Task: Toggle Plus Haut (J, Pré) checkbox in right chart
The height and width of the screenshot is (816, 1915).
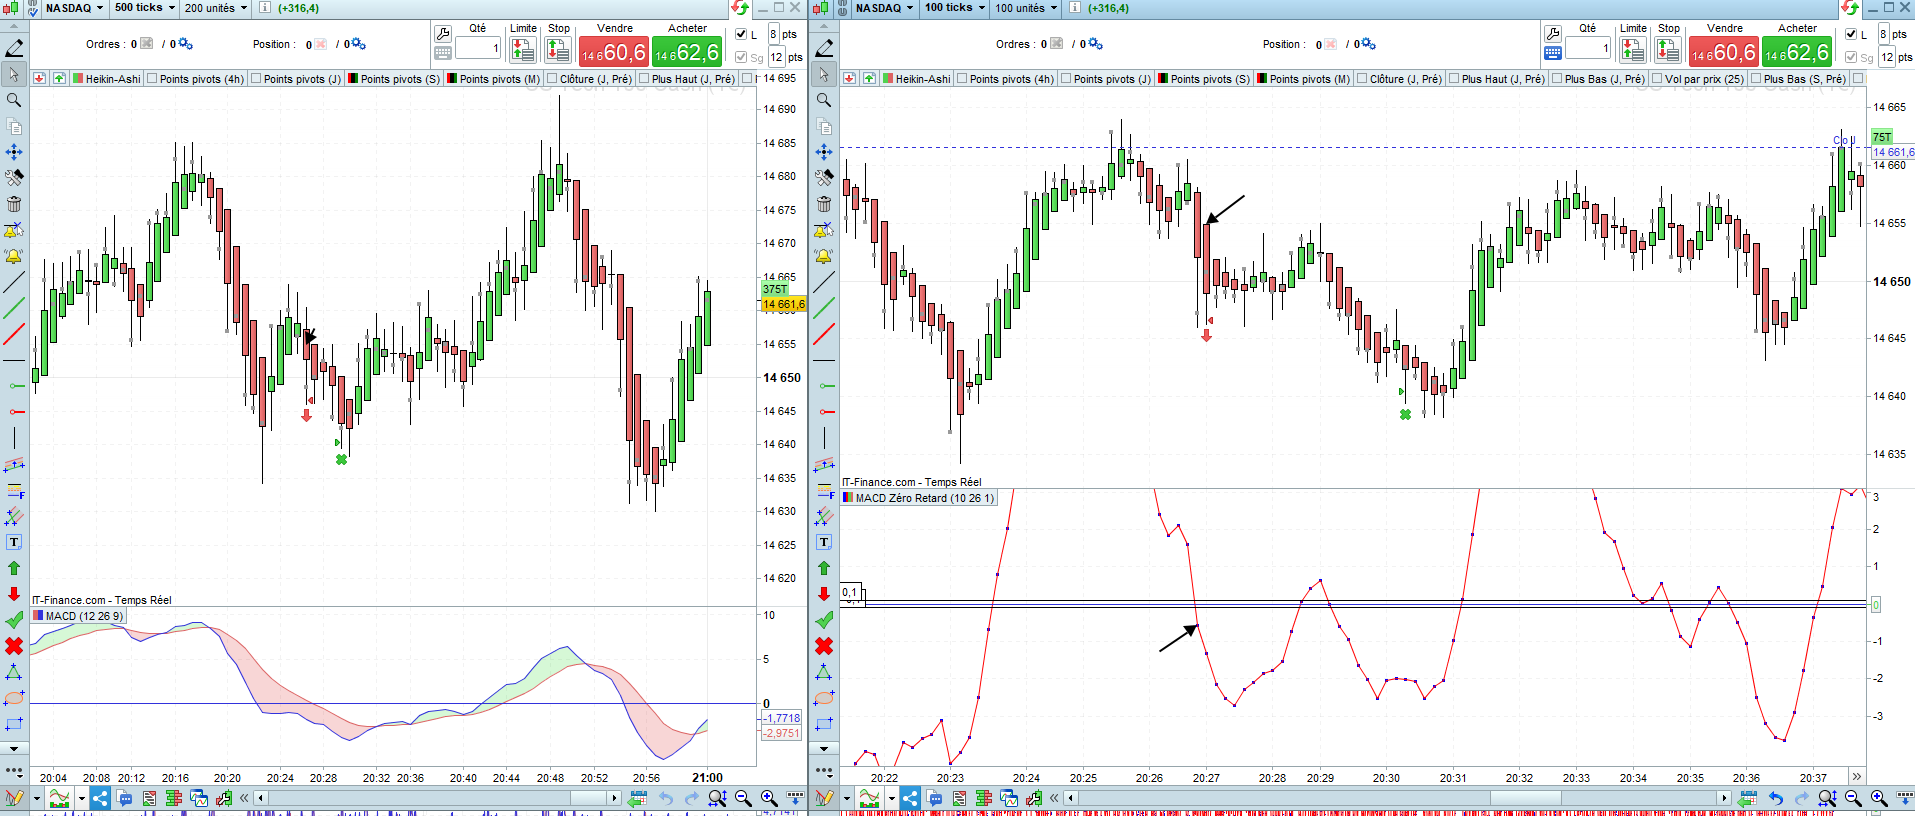Action: pos(1454,79)
